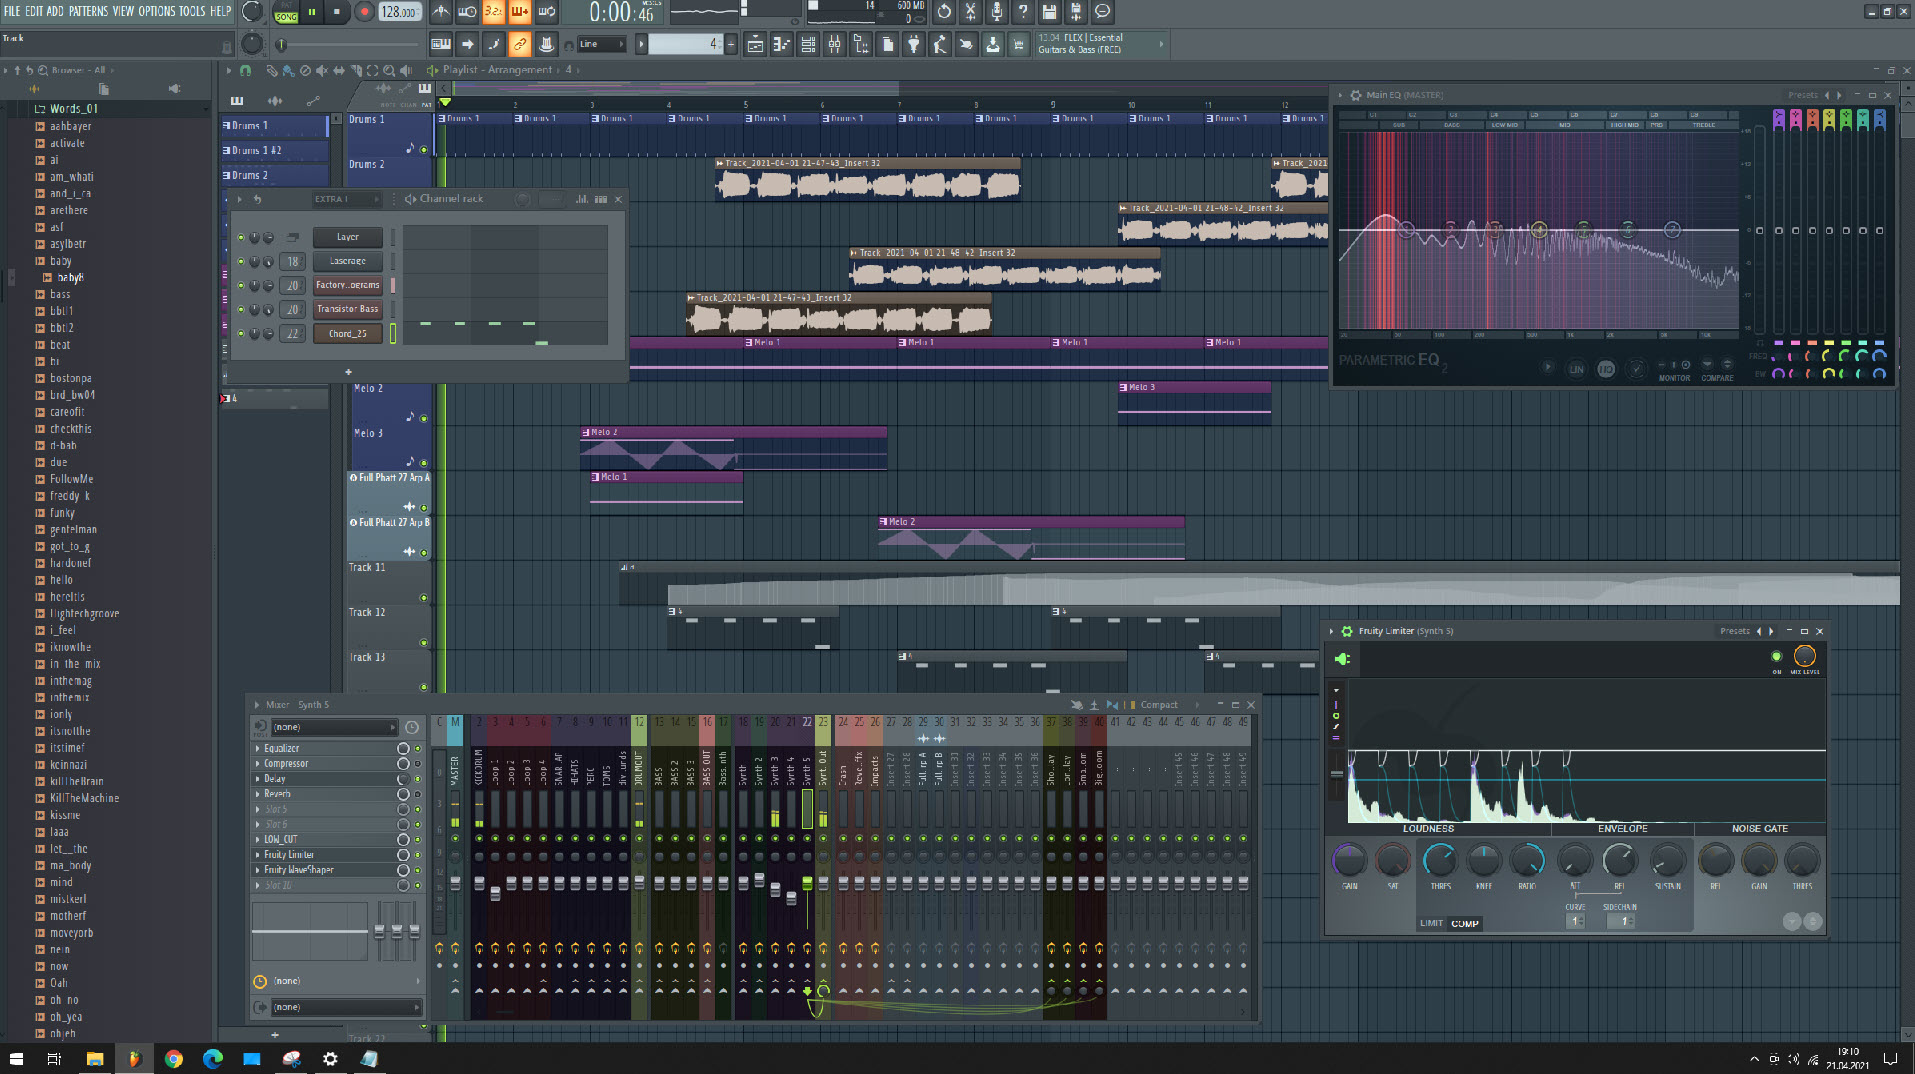This screenshot has width=1915, height=1074.
Task: Click the COMP mode button in Fruity Limiter
Action: (1465, 923)
